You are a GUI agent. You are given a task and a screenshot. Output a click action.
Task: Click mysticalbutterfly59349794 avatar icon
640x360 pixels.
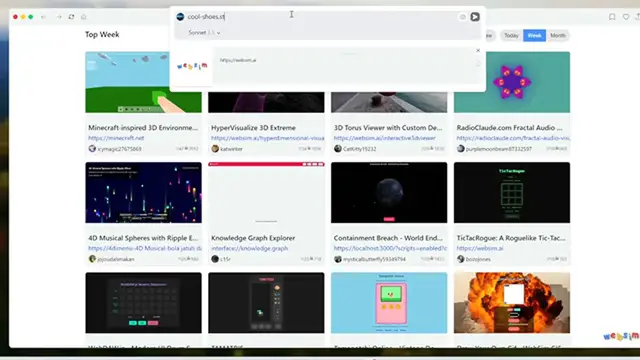[x=338, y=259]
